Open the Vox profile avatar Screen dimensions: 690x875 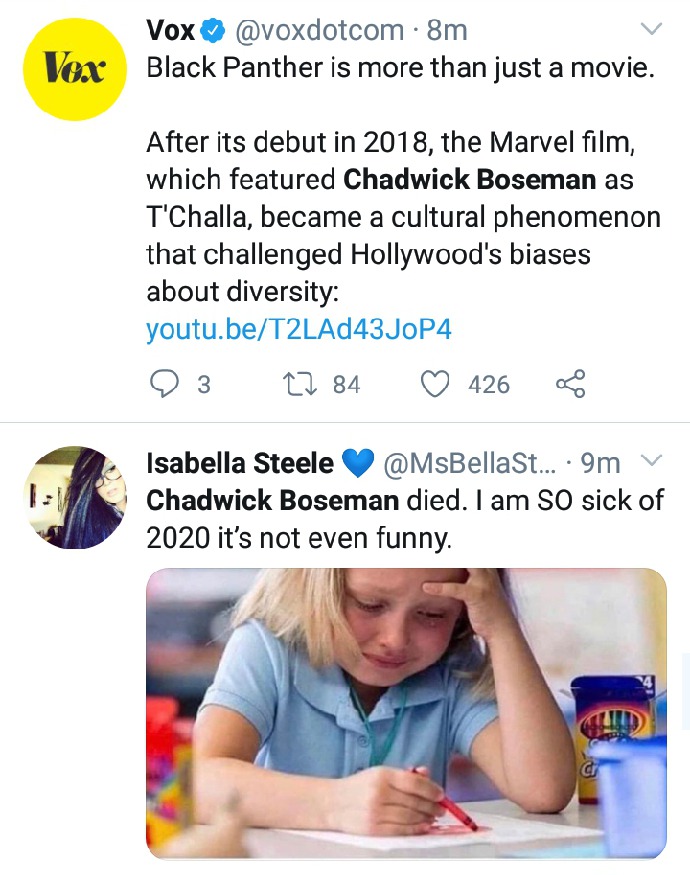74,69
